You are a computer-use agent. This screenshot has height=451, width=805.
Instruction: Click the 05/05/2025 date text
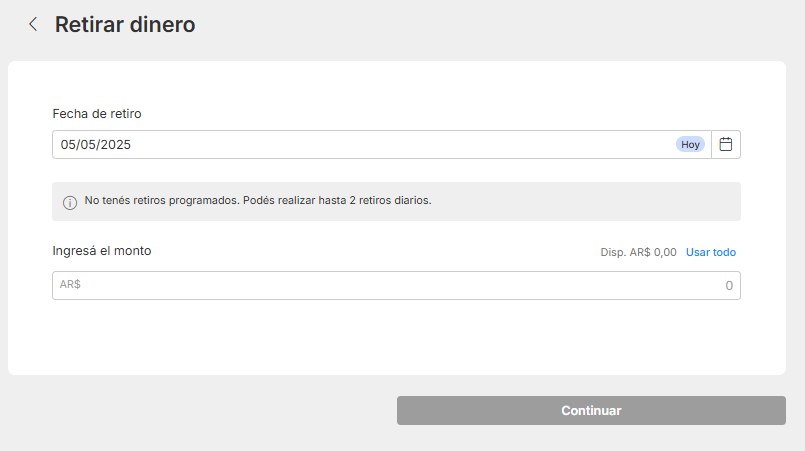(x=96, y=144)
